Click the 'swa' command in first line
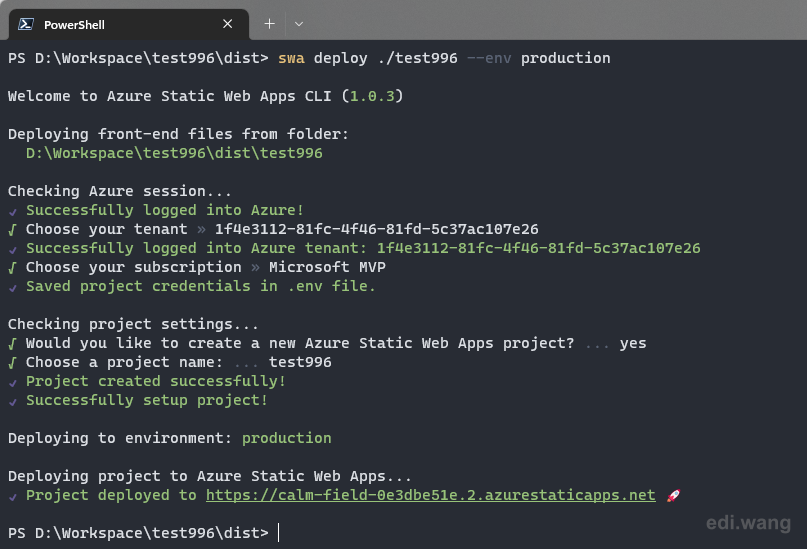The height and width of the screenshot is (549, 807). (x=291, y=58)
